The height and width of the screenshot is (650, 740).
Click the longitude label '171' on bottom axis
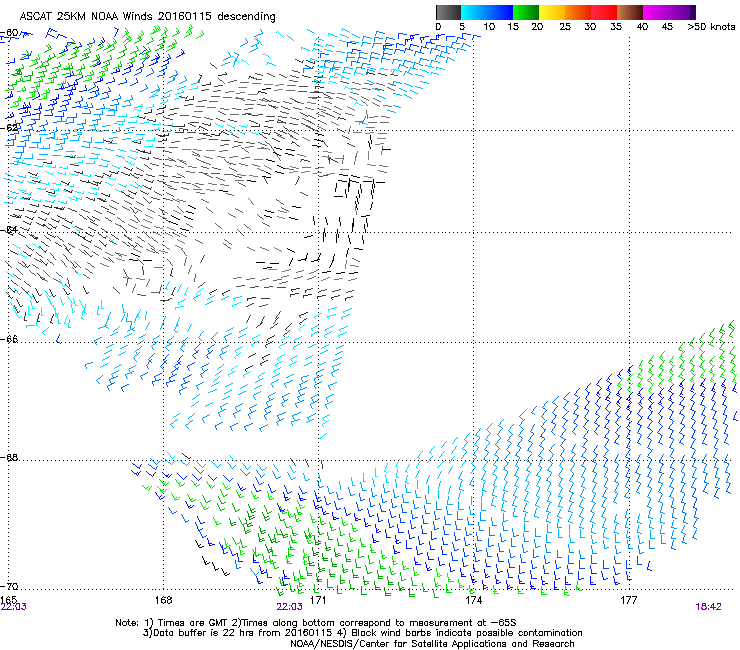tap(318, 600)
